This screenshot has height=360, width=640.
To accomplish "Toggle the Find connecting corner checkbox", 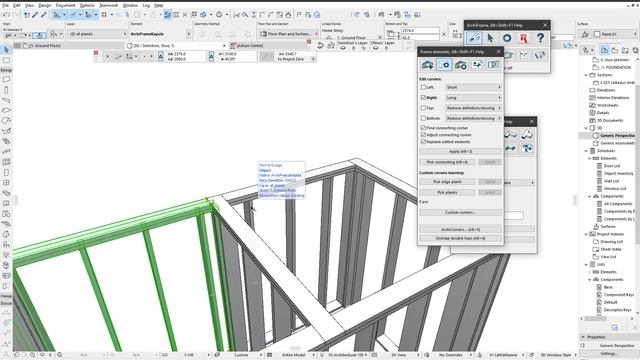I will coord(423,128).
